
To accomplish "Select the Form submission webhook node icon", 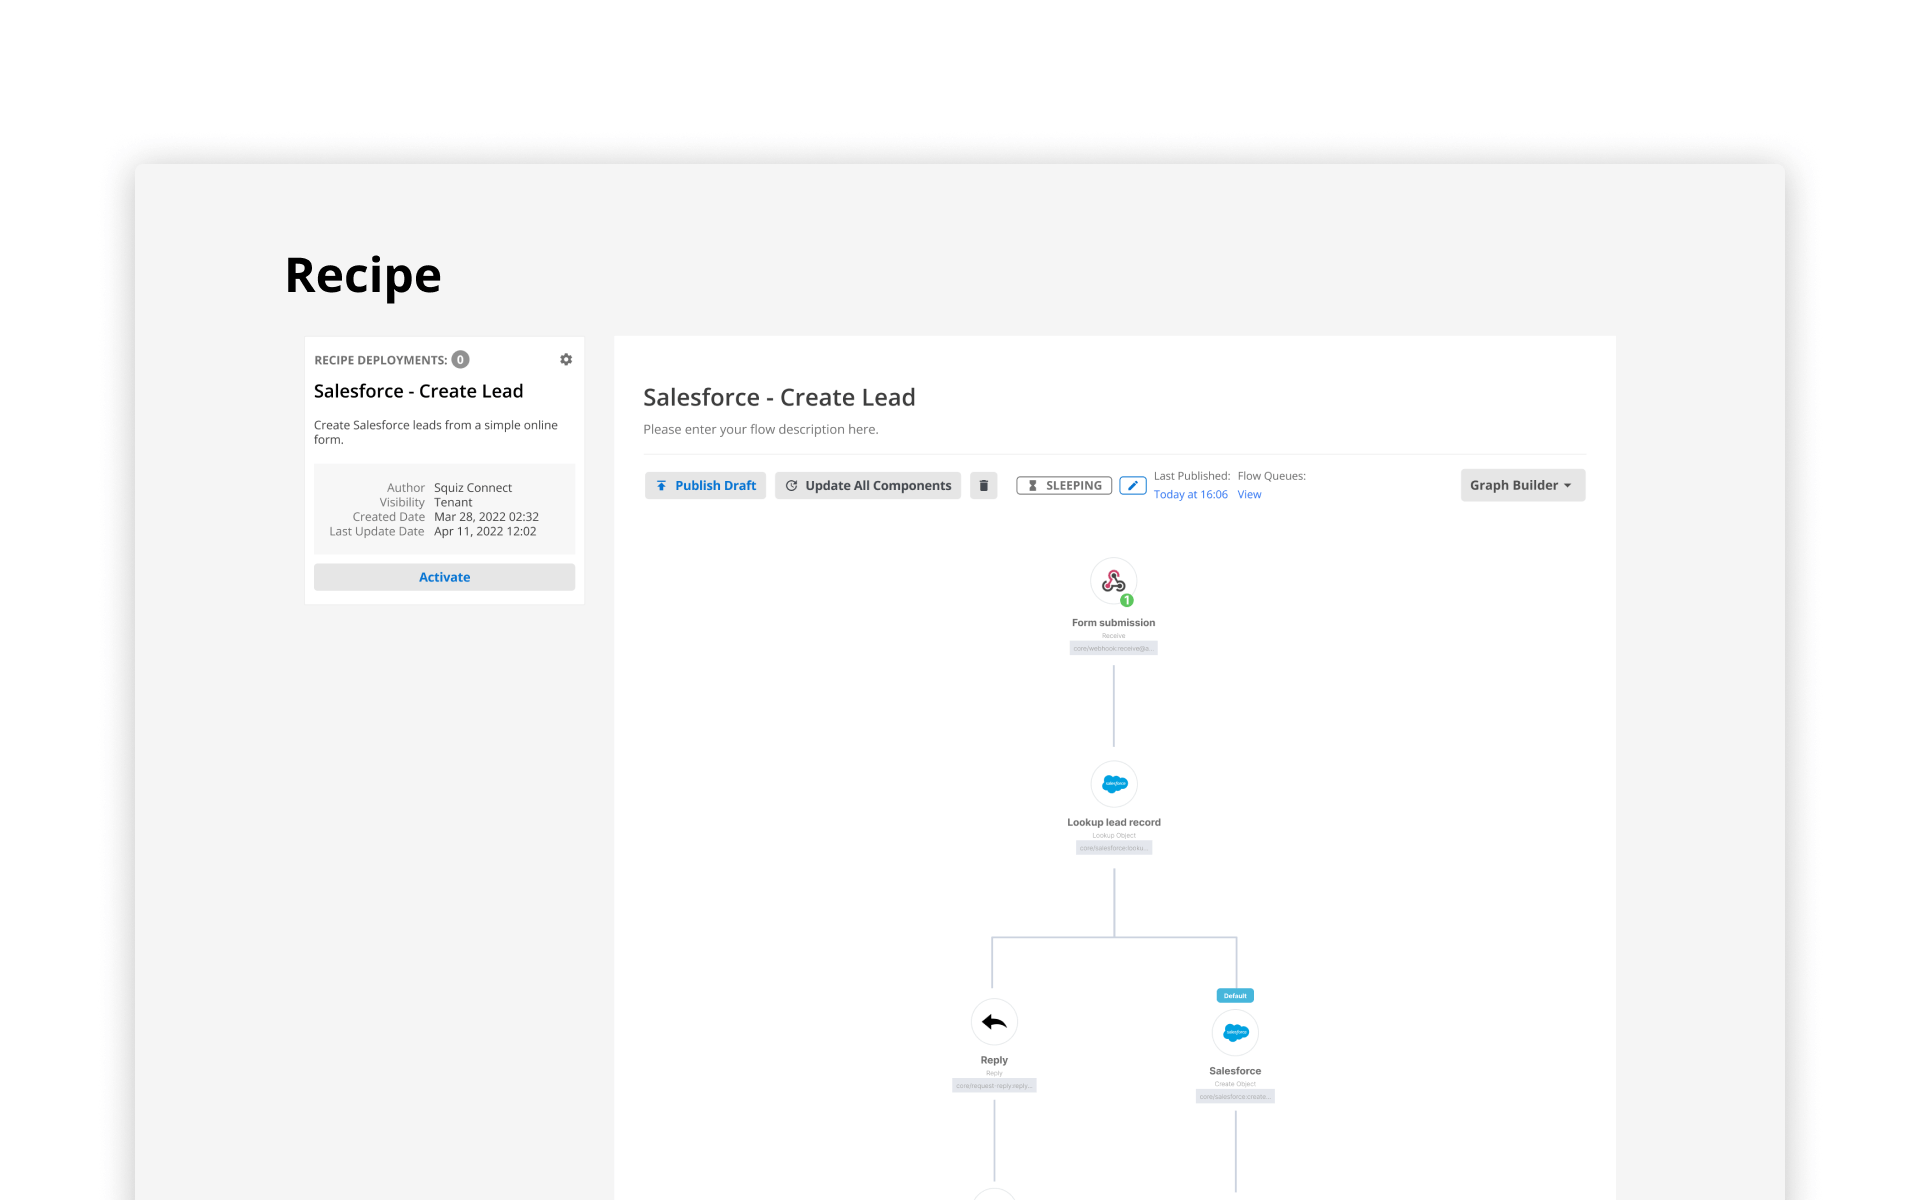I will [1114, 581].
